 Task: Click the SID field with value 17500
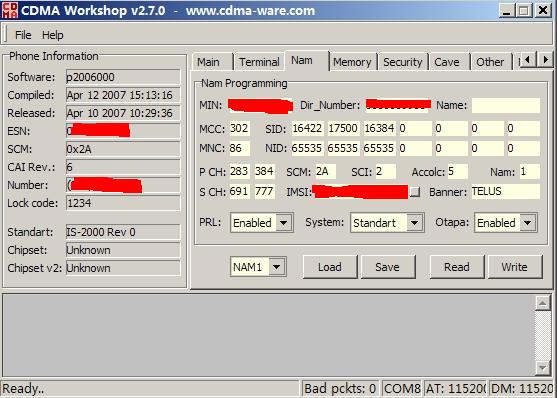[344, 128]
